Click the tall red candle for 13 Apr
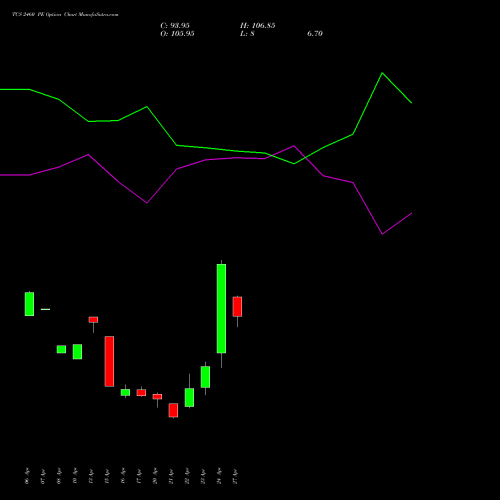Screen dimensions: 500x500 click(x=109, y=361)
